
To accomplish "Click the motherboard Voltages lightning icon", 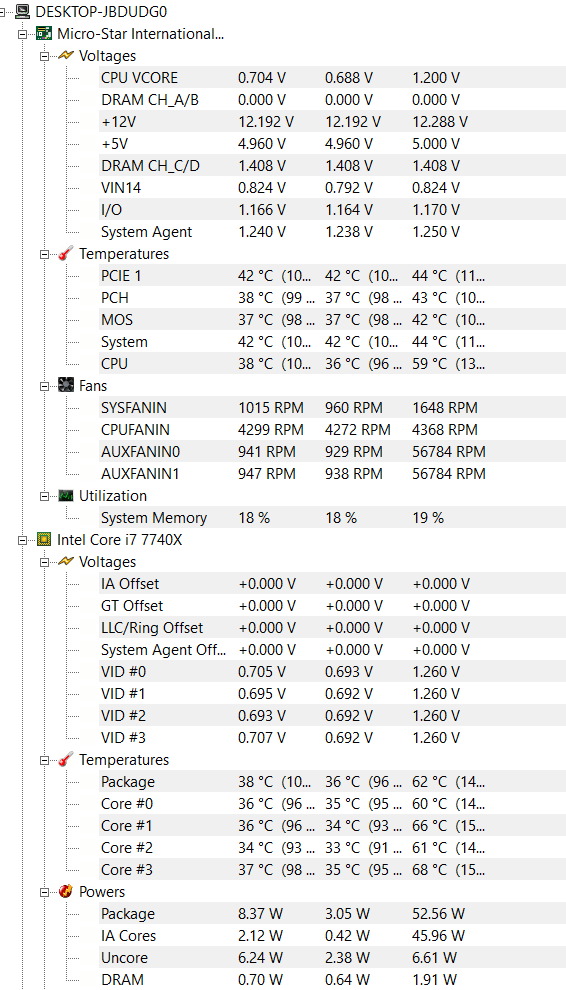I will click(x=66, y=56).
